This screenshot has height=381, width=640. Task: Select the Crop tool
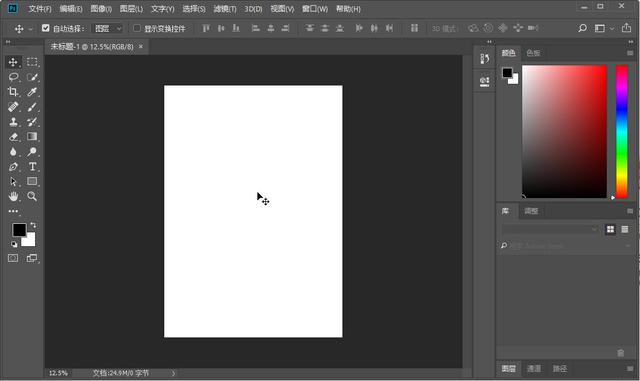click(x=13, y=91)
